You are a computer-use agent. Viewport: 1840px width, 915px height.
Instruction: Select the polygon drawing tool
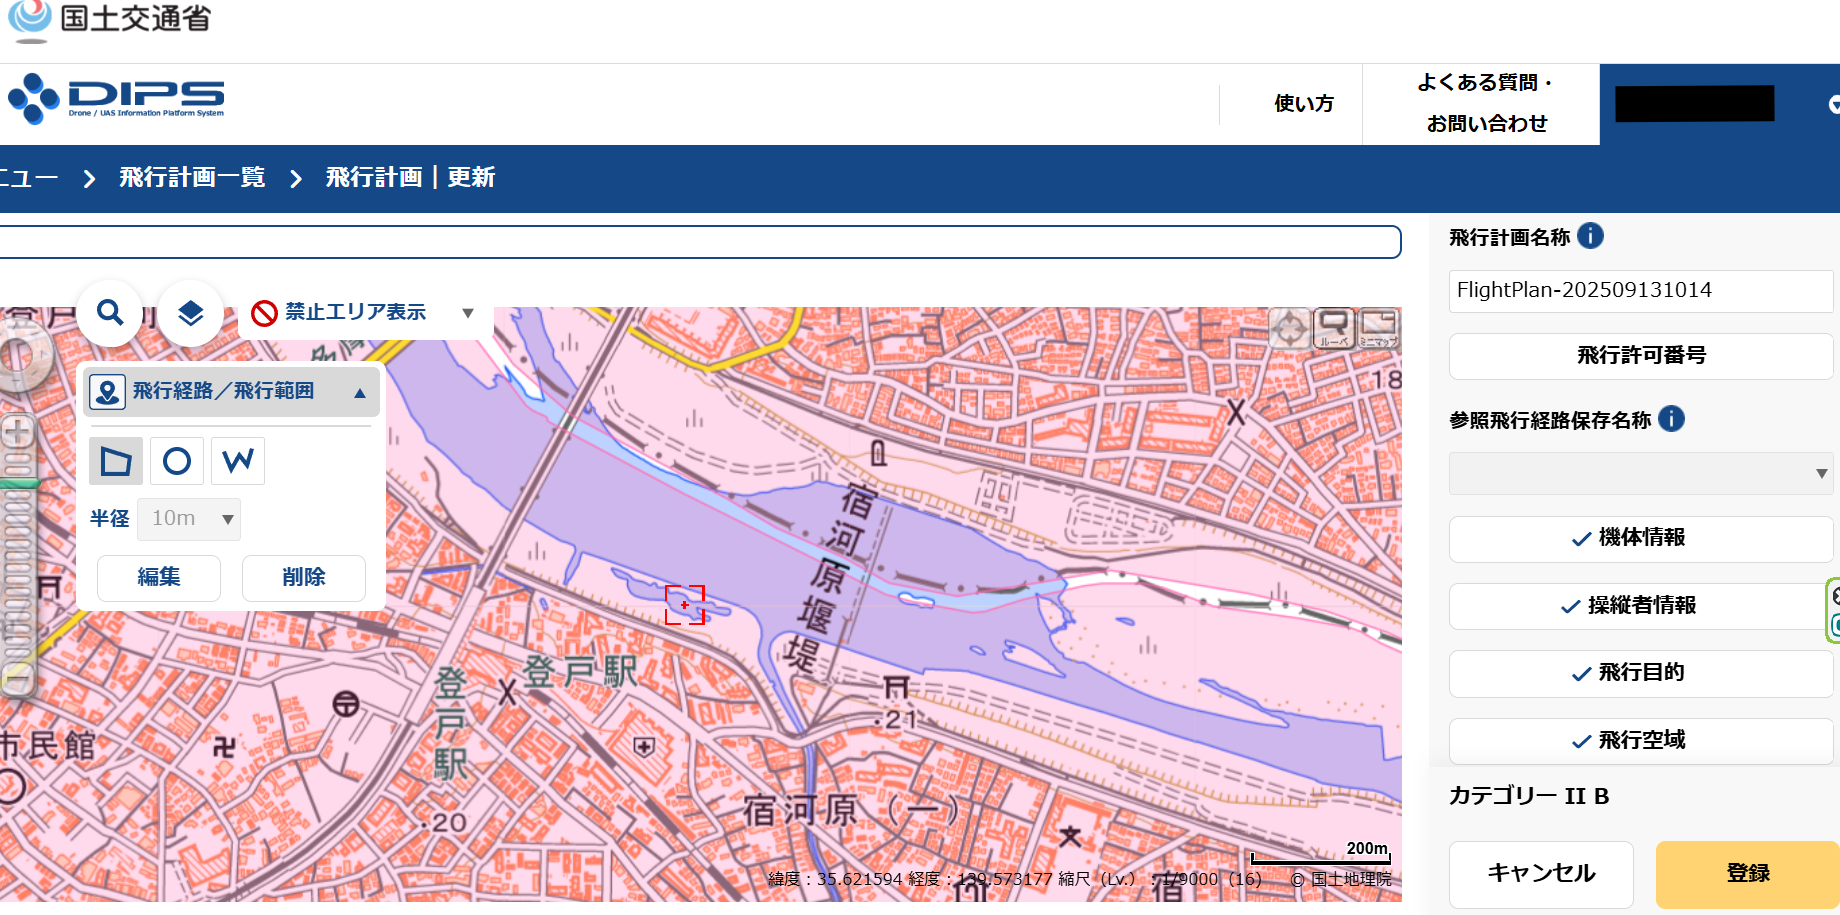coord(116,461)
